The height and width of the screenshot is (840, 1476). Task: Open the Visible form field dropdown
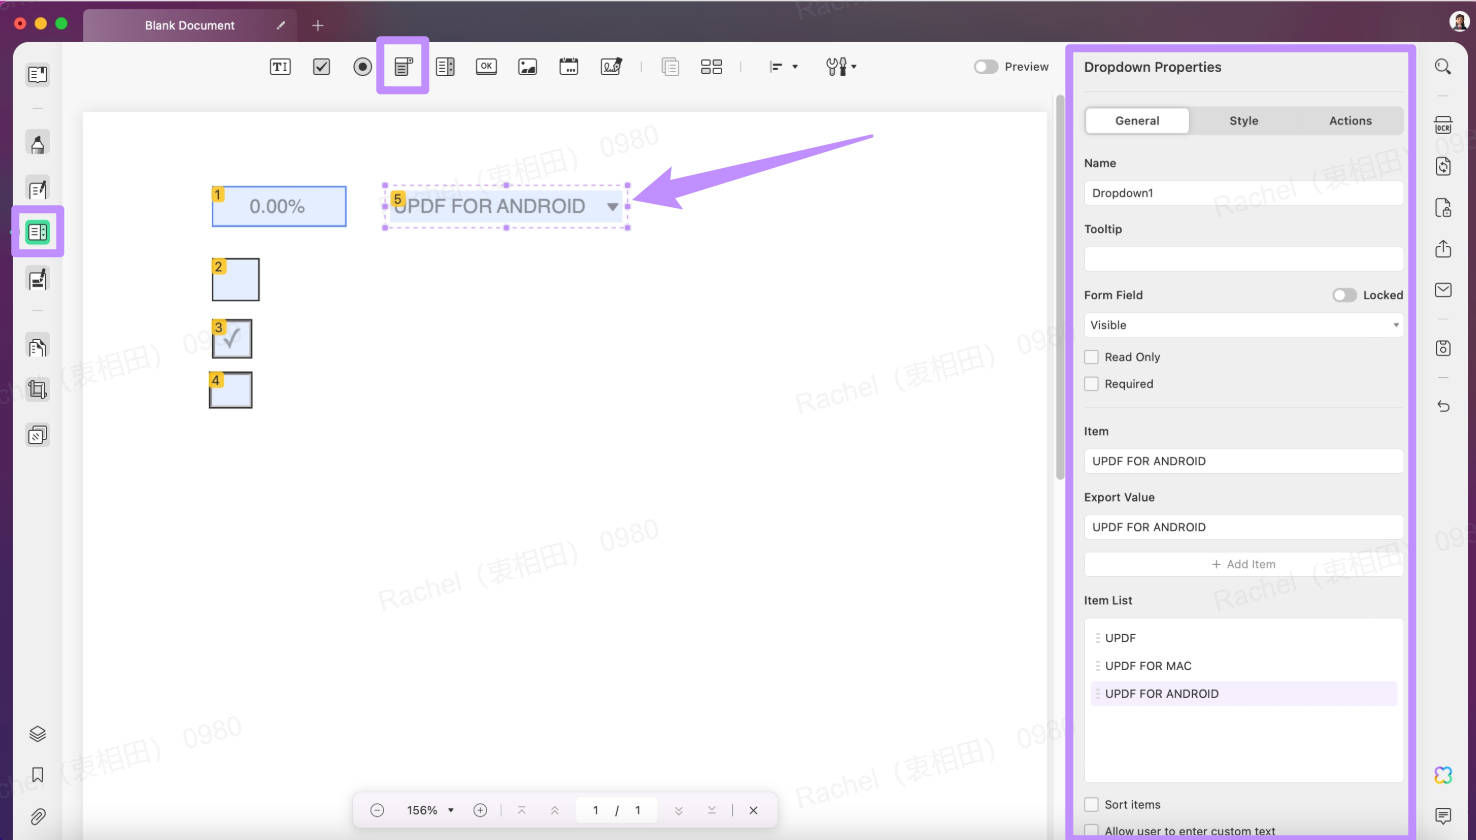pyautogui.click(x=1243, y=324)
